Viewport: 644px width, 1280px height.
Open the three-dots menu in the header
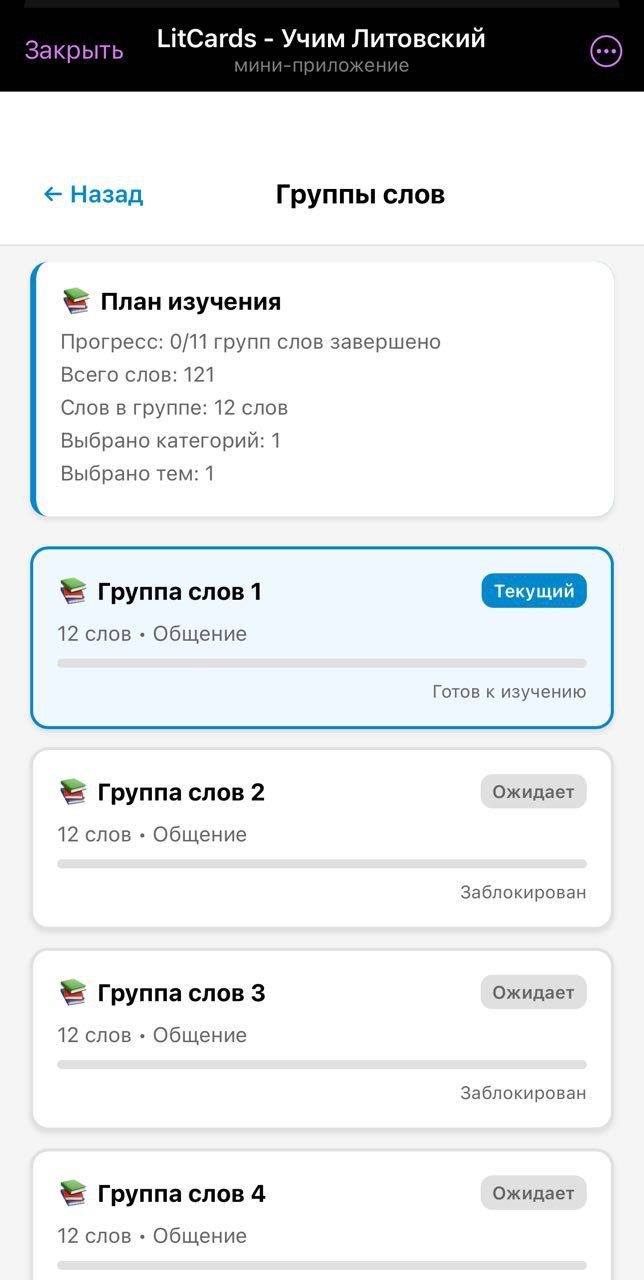point(604,52)
